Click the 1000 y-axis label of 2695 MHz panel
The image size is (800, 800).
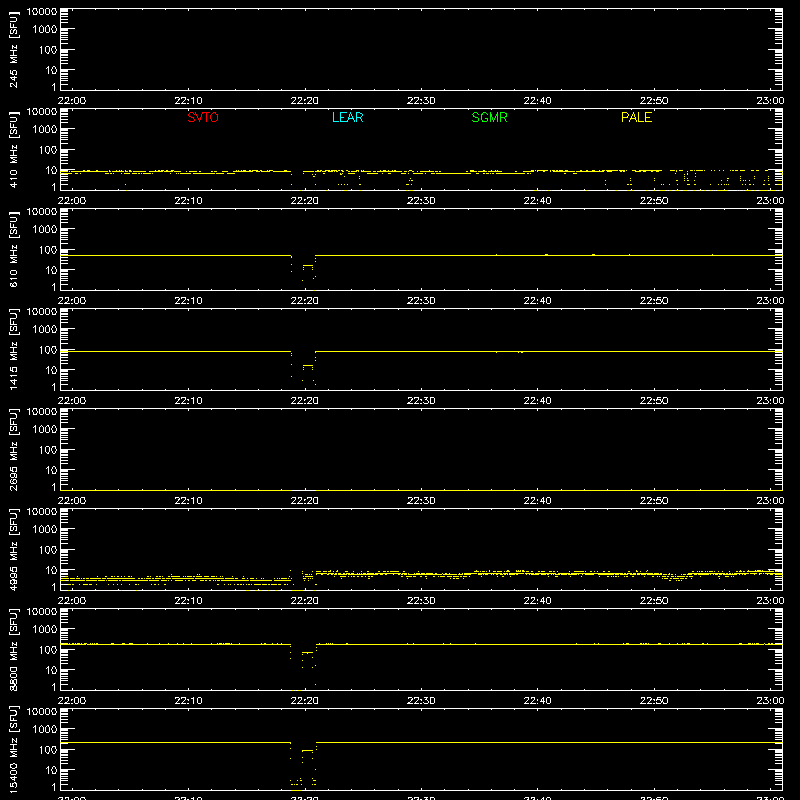click(45, 430)
